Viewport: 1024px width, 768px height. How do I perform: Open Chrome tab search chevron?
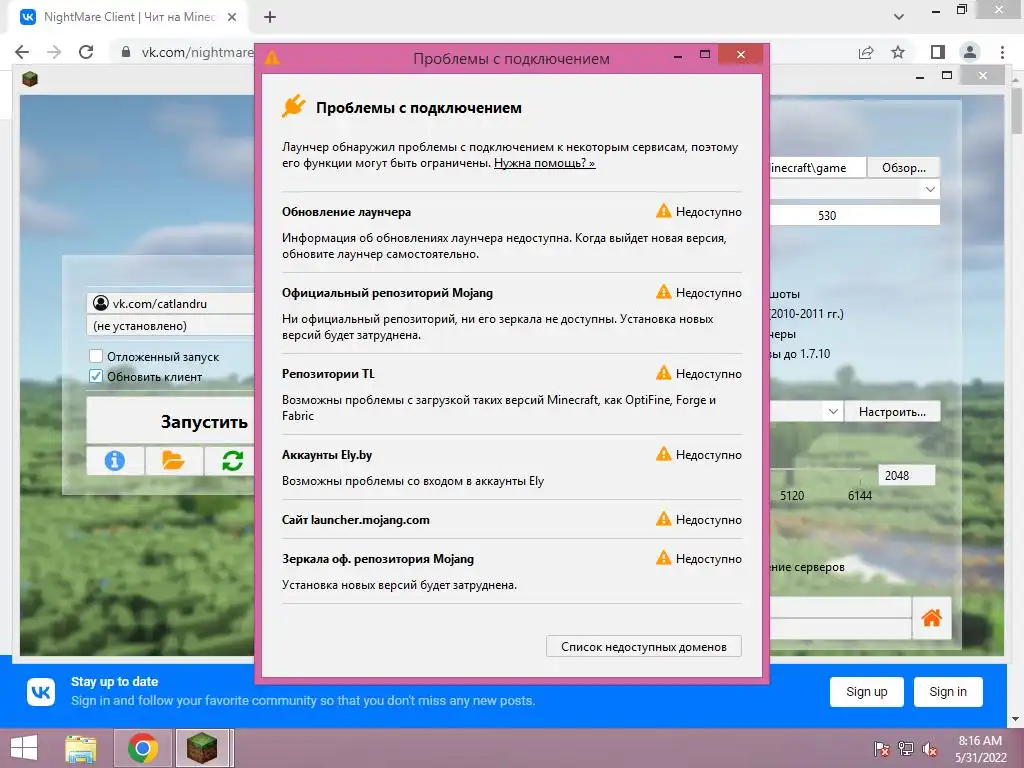(x=899, y=17)
